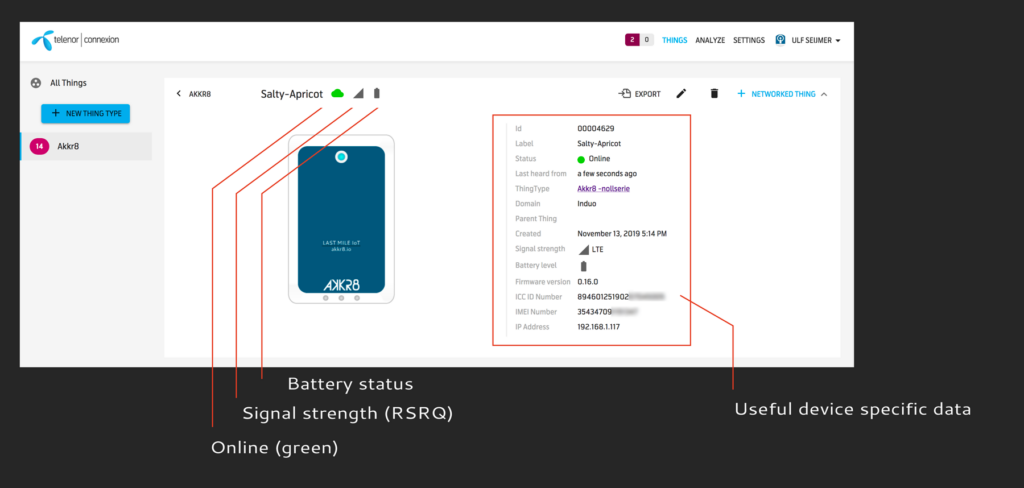Click the green online cloud icon
The height and width of the screenshot is (488, 1024).
(x=338, y=93)
